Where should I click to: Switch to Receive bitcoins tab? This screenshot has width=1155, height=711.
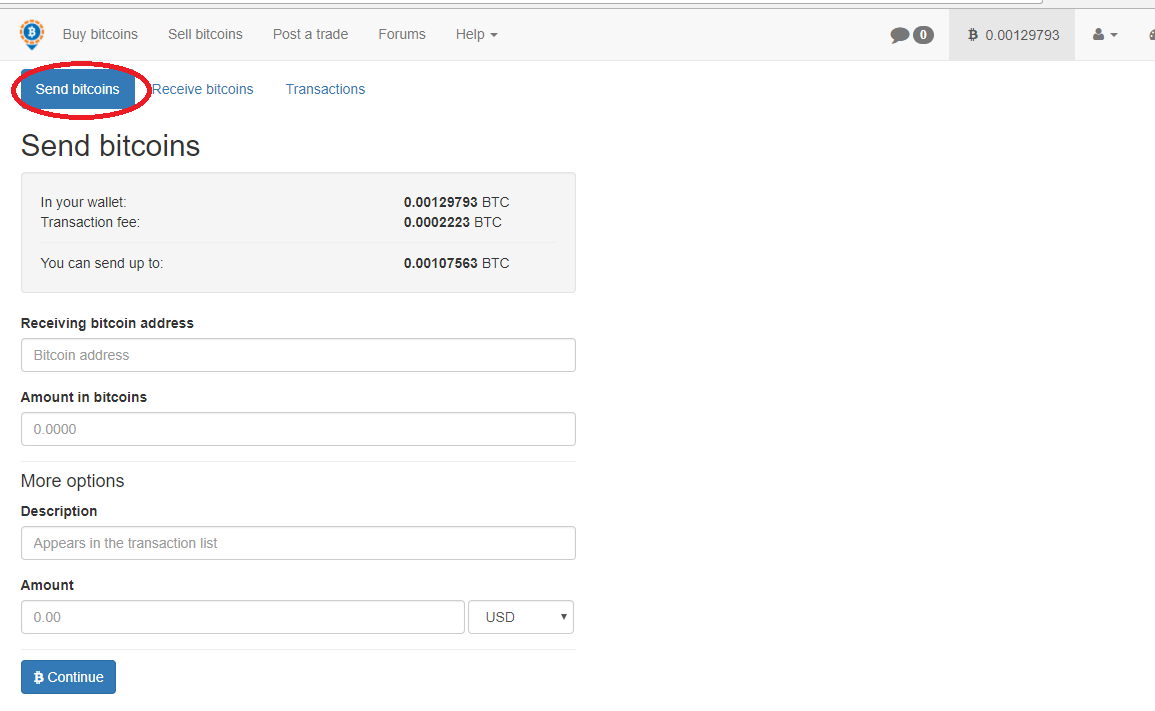pos(203,89)
